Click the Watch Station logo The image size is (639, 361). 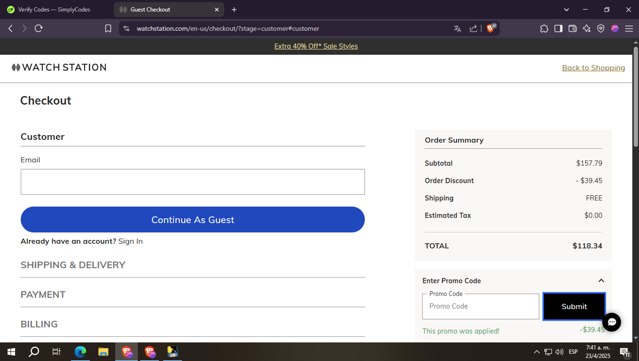59,67
